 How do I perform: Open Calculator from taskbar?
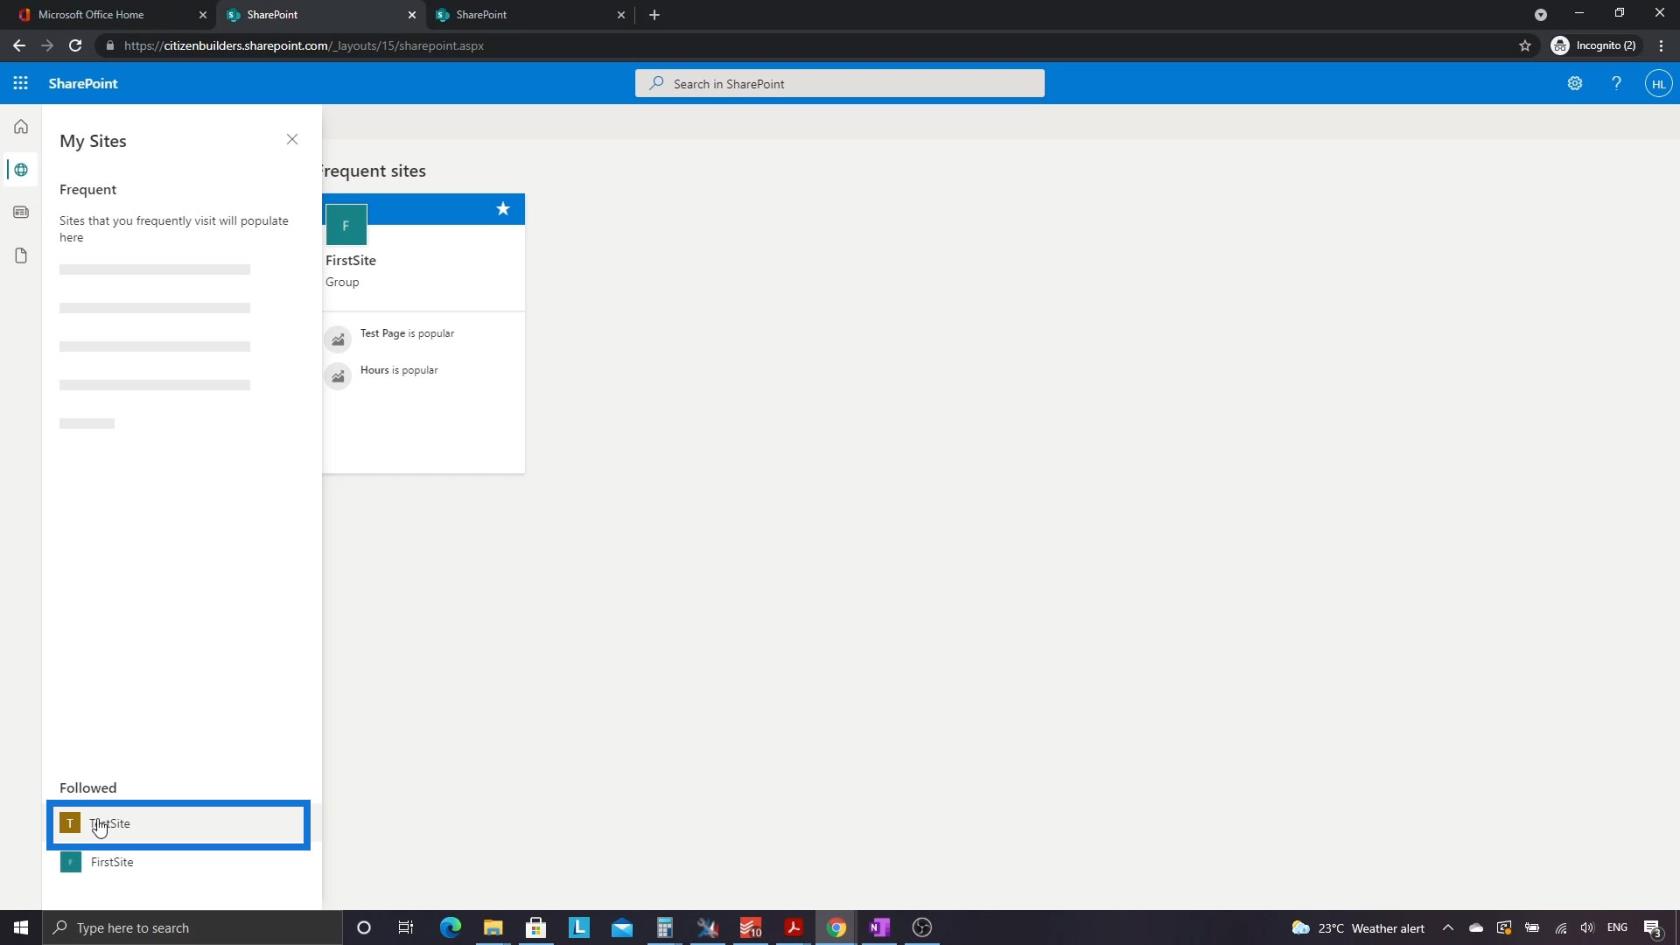click(665, 928)
